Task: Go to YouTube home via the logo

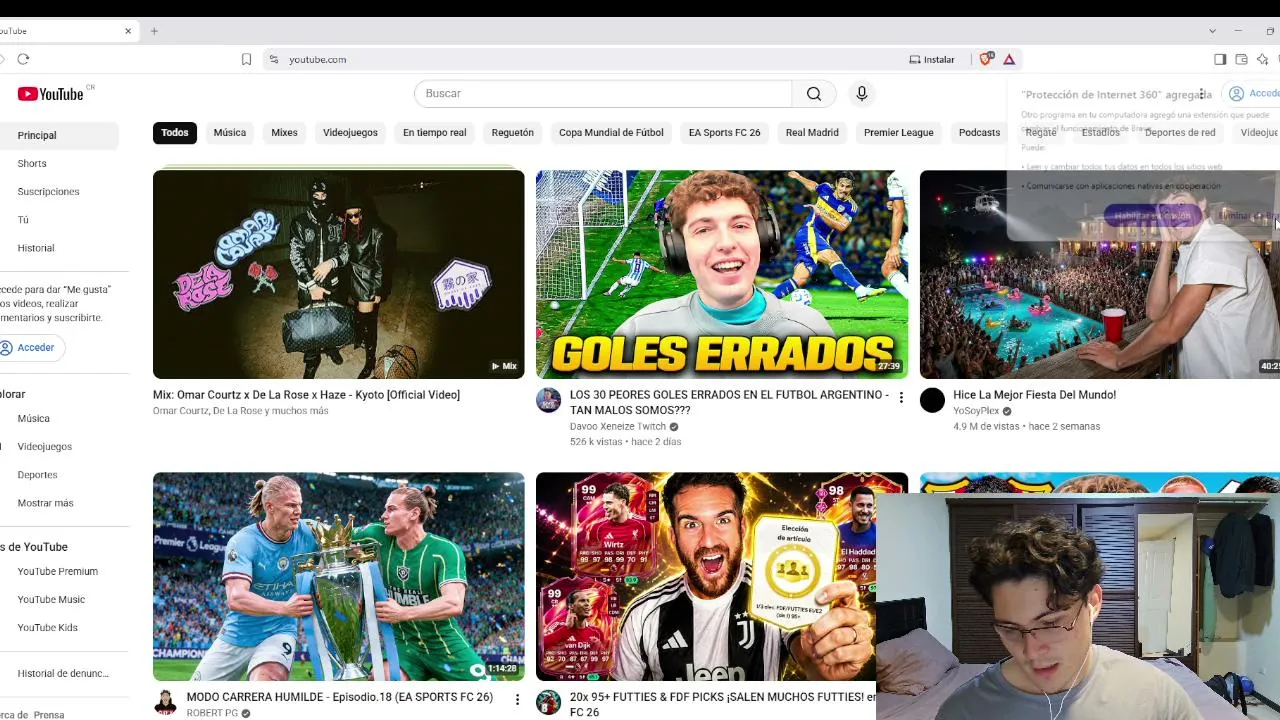Action: tap(52, 94)
